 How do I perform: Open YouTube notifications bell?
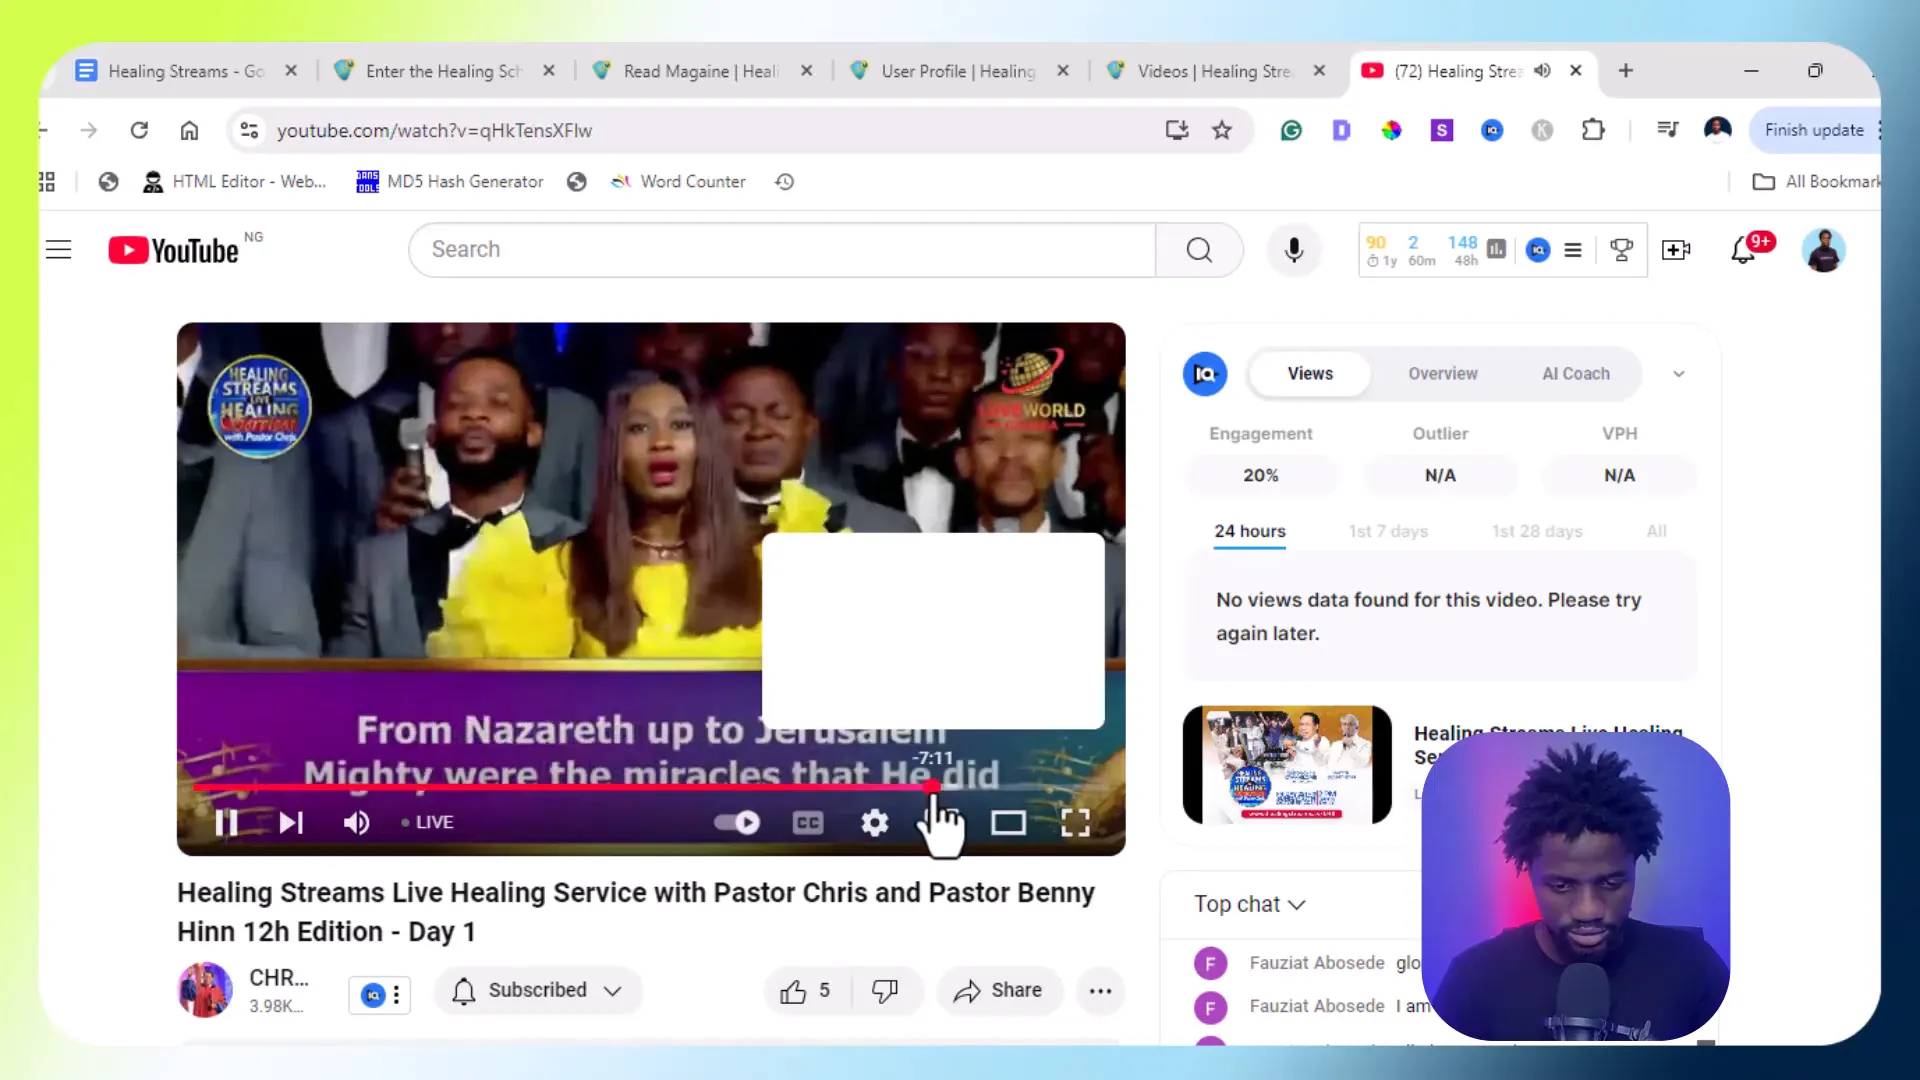coord(1743,250)
